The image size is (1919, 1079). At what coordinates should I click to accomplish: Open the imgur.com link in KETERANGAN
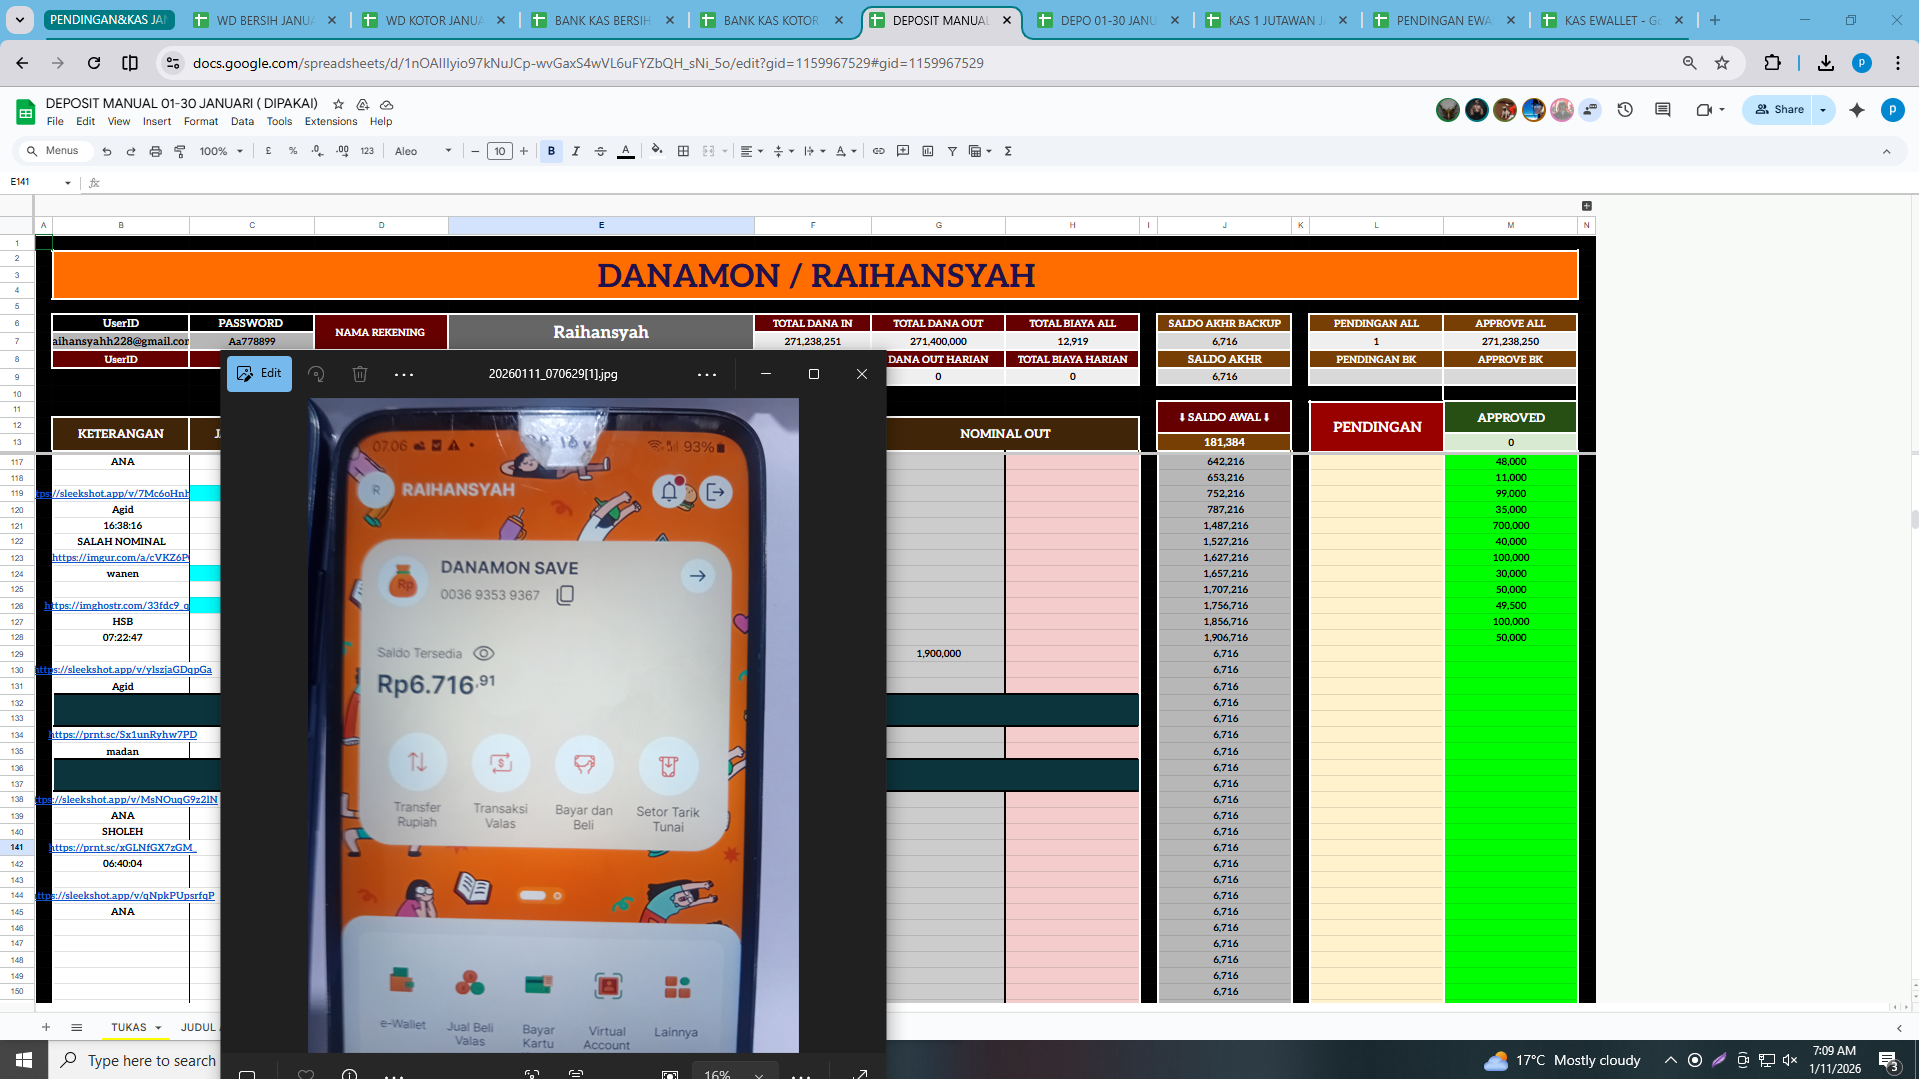pyautogui.click(x=121, y=558)
